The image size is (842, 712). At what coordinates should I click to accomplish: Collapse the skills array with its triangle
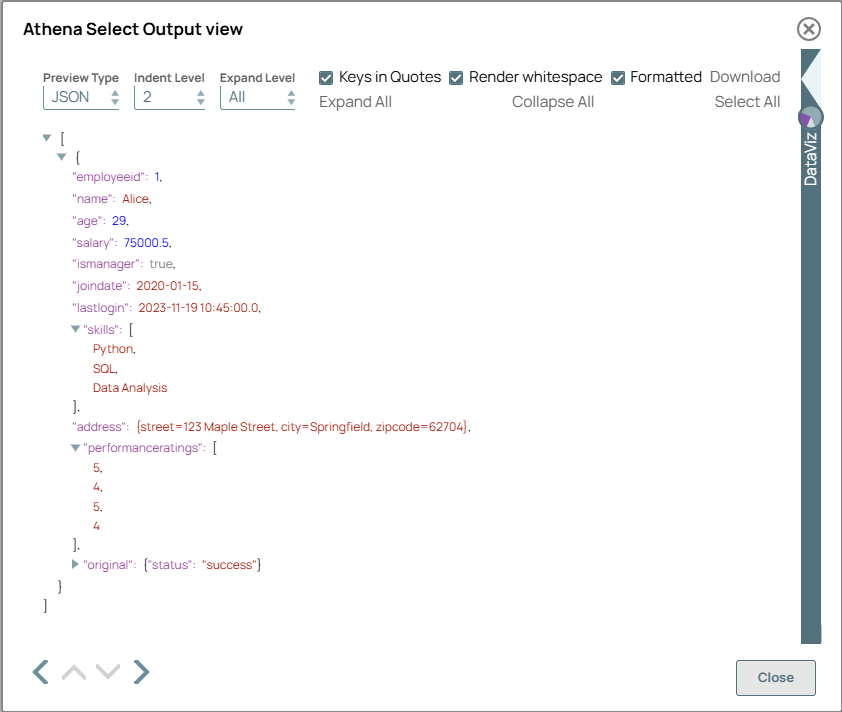point(75,329)
